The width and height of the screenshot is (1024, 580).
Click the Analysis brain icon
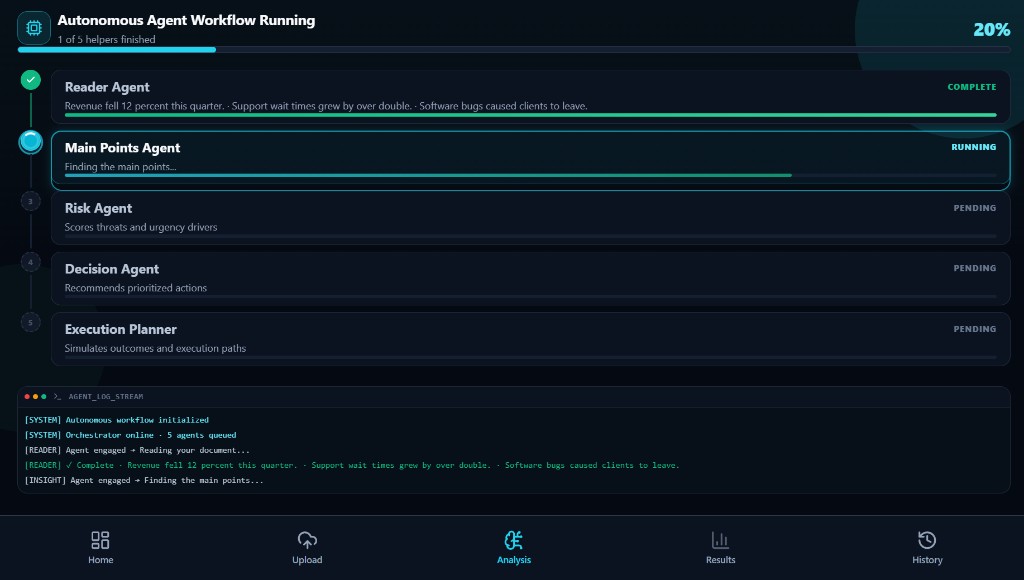[x=514, y=540]
